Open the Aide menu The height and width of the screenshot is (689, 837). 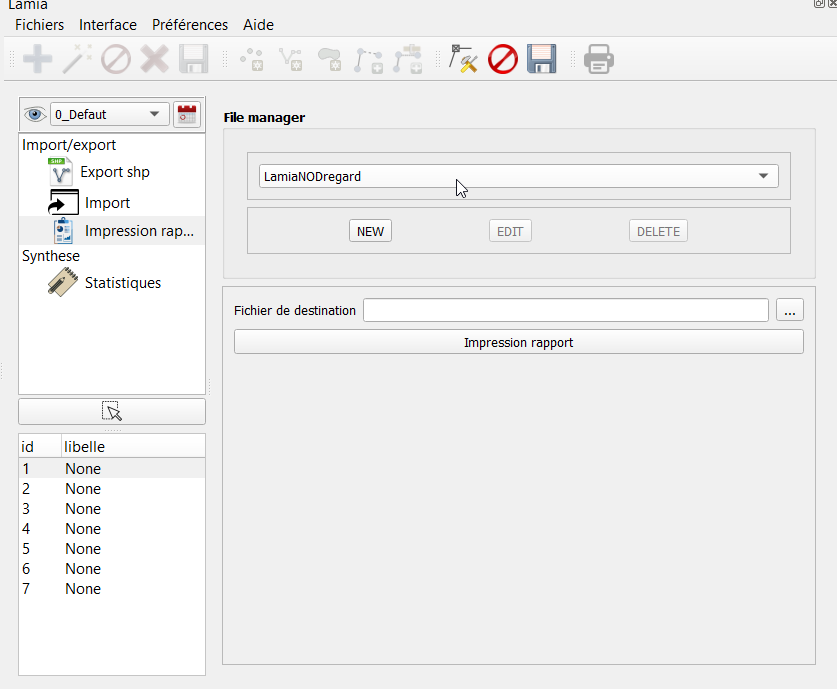(258, 25)
